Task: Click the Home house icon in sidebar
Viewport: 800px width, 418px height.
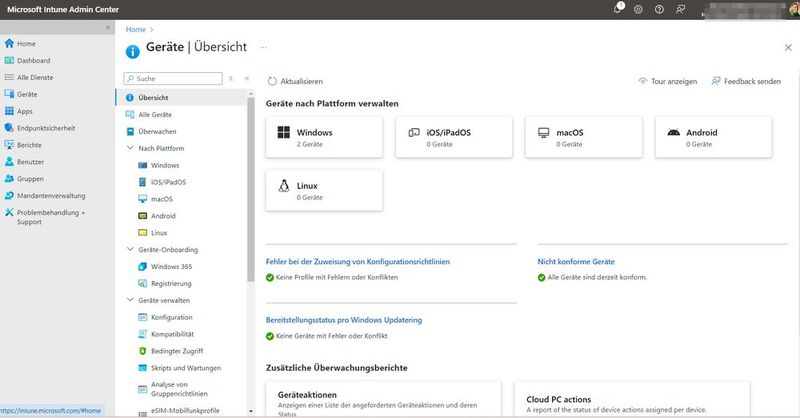Action: 9,43
